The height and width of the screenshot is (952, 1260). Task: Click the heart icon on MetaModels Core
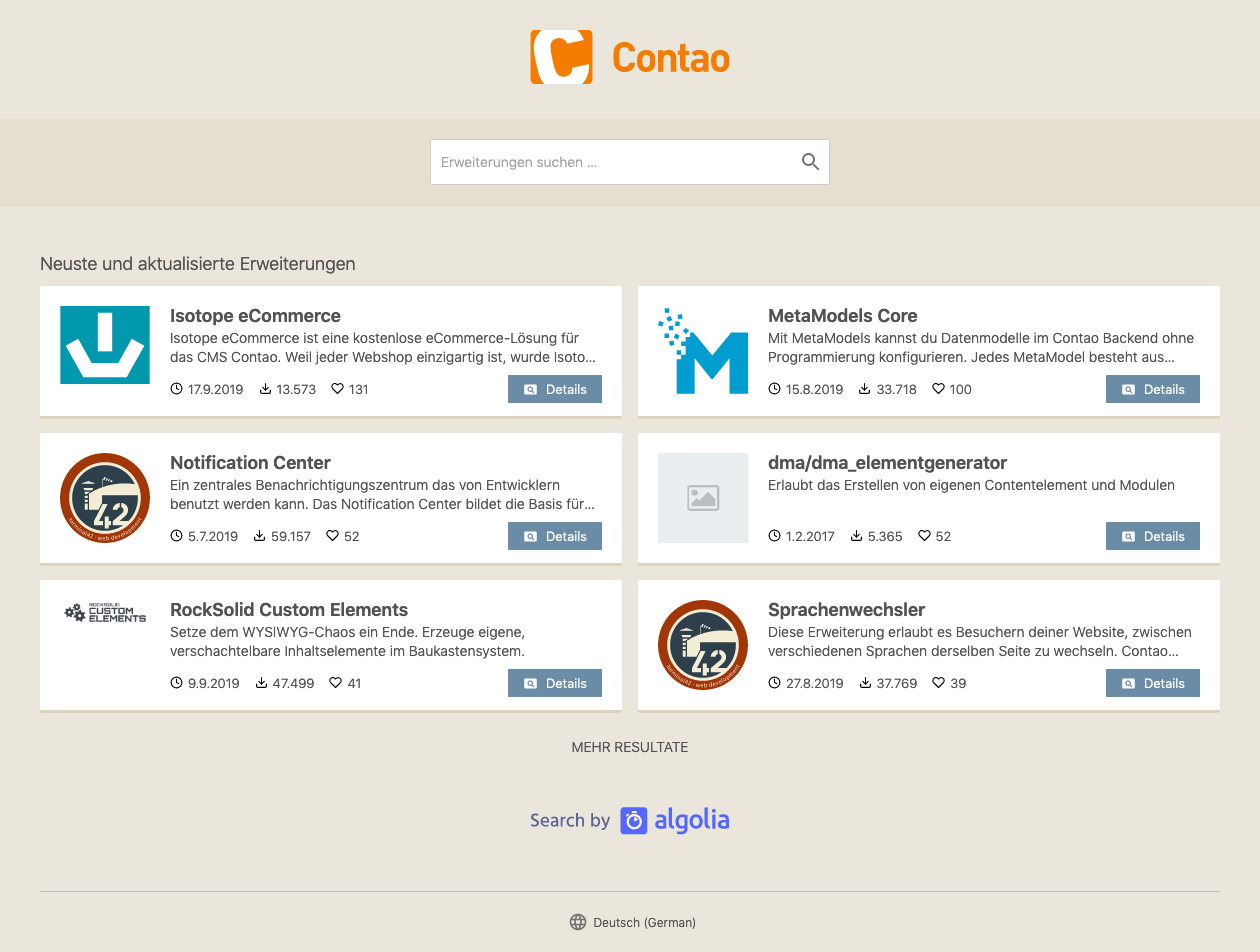coord(938,389)
